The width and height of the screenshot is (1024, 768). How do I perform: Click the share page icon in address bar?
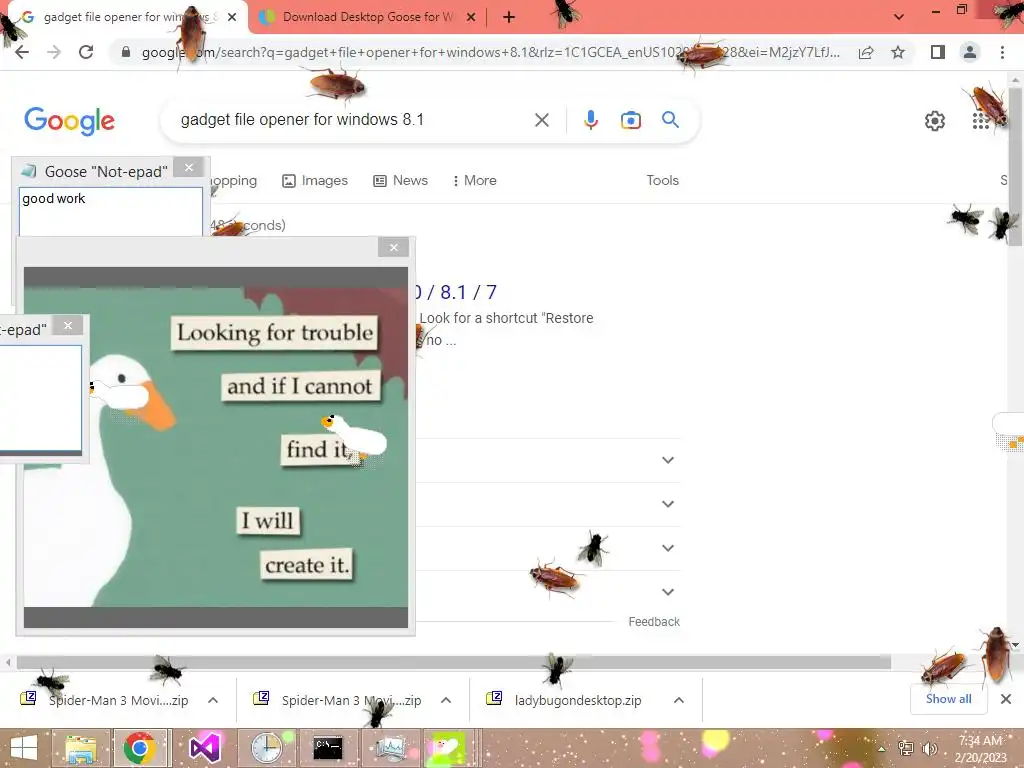coord(866,52)
